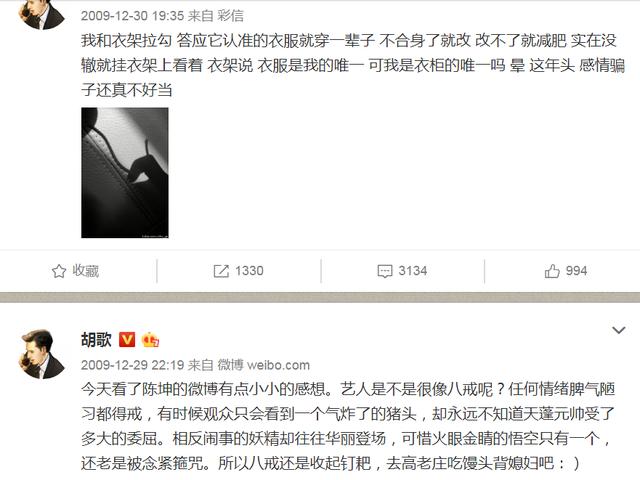The height and width of the screenshot is (480, 640).
Task: Open the 胡歌 username link
Action: (x=96, y=340)
